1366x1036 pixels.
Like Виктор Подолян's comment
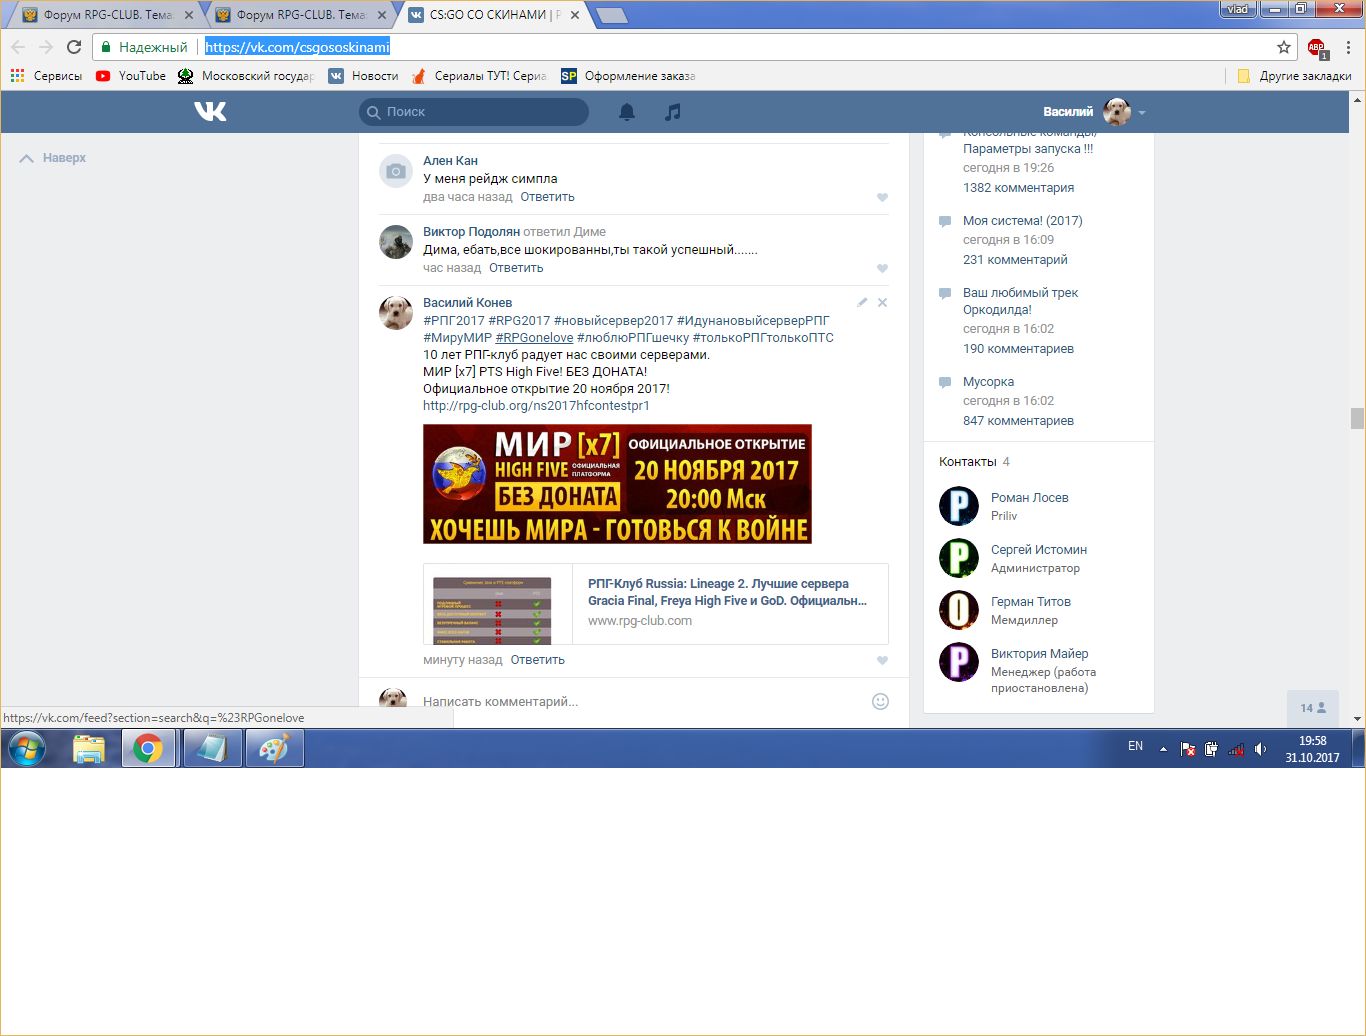882,269
